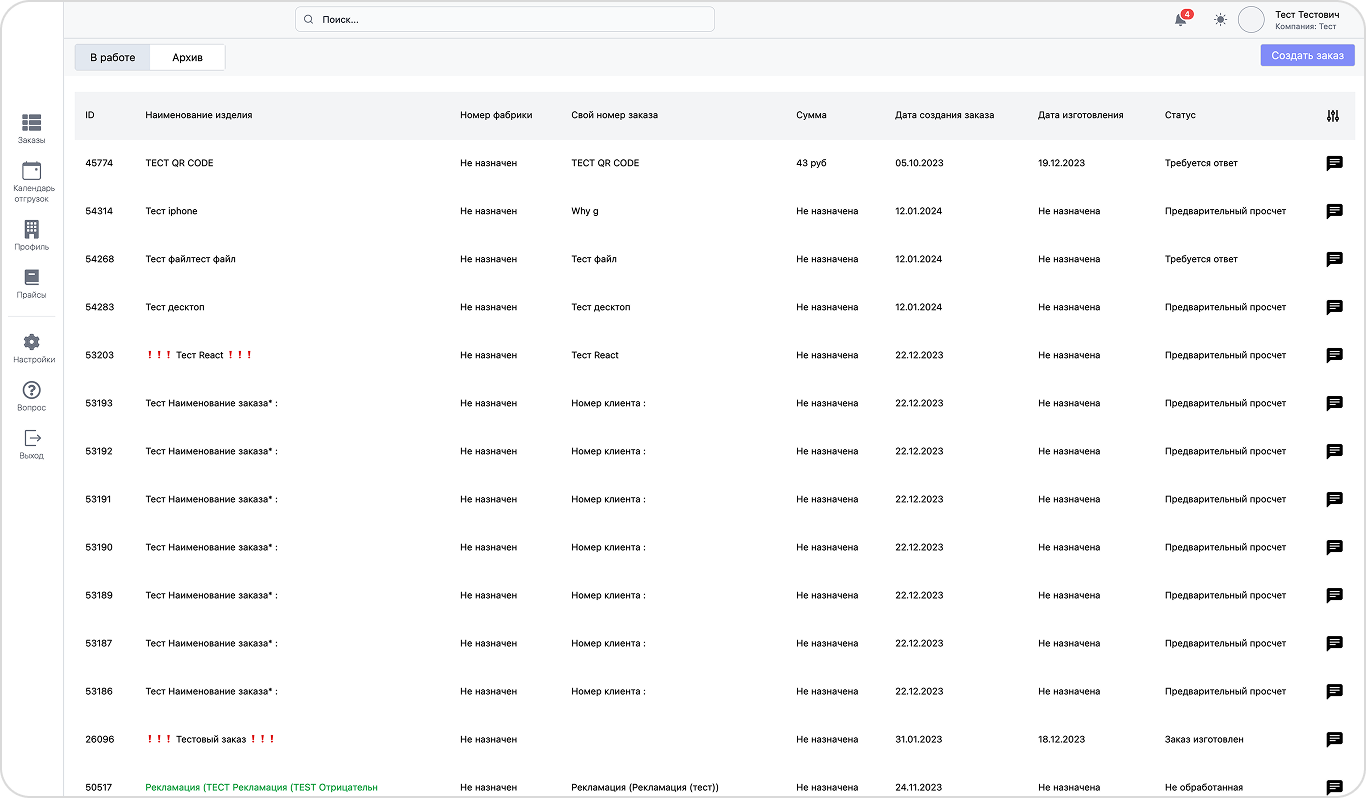Open order named Тест iphone
Viewport: 1366px width, 798px height.
pyautogui.click(x=171, y=211)
